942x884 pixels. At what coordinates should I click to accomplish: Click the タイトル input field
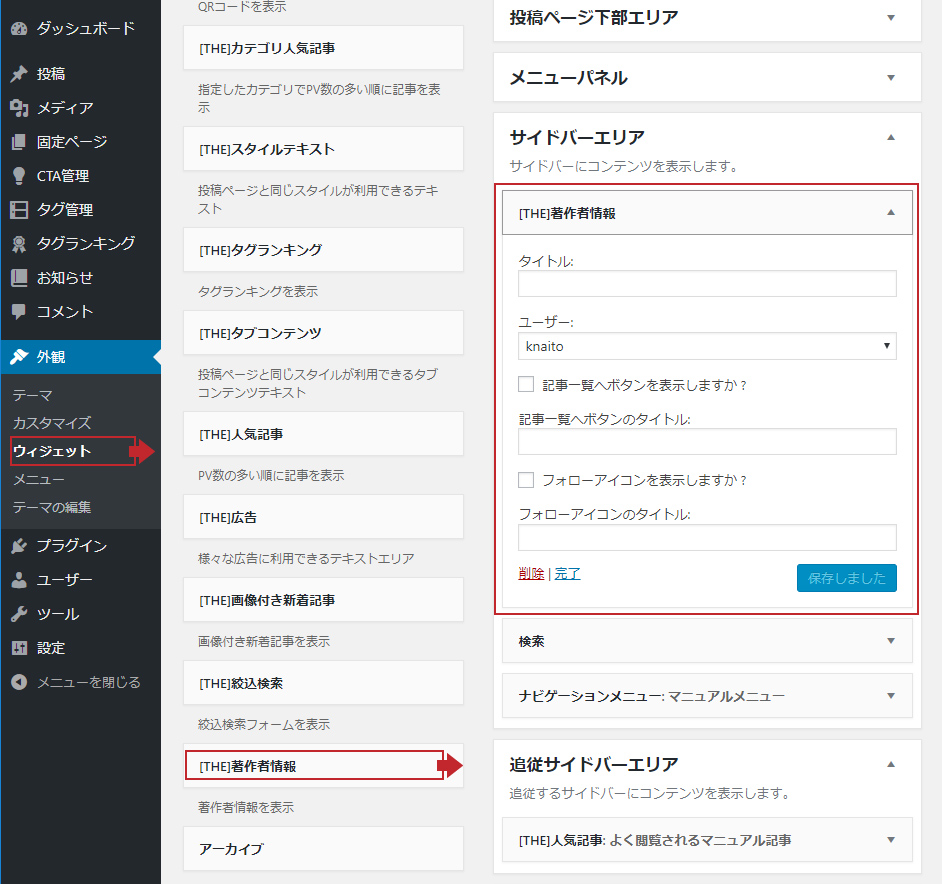coord(707,284)
